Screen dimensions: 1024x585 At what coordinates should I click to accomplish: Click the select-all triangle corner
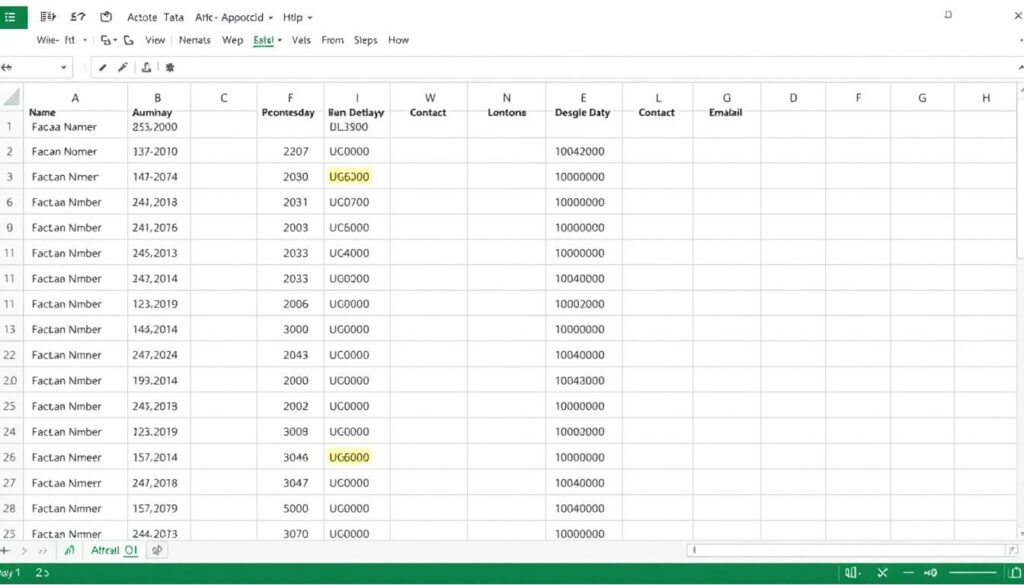[11, 97]
